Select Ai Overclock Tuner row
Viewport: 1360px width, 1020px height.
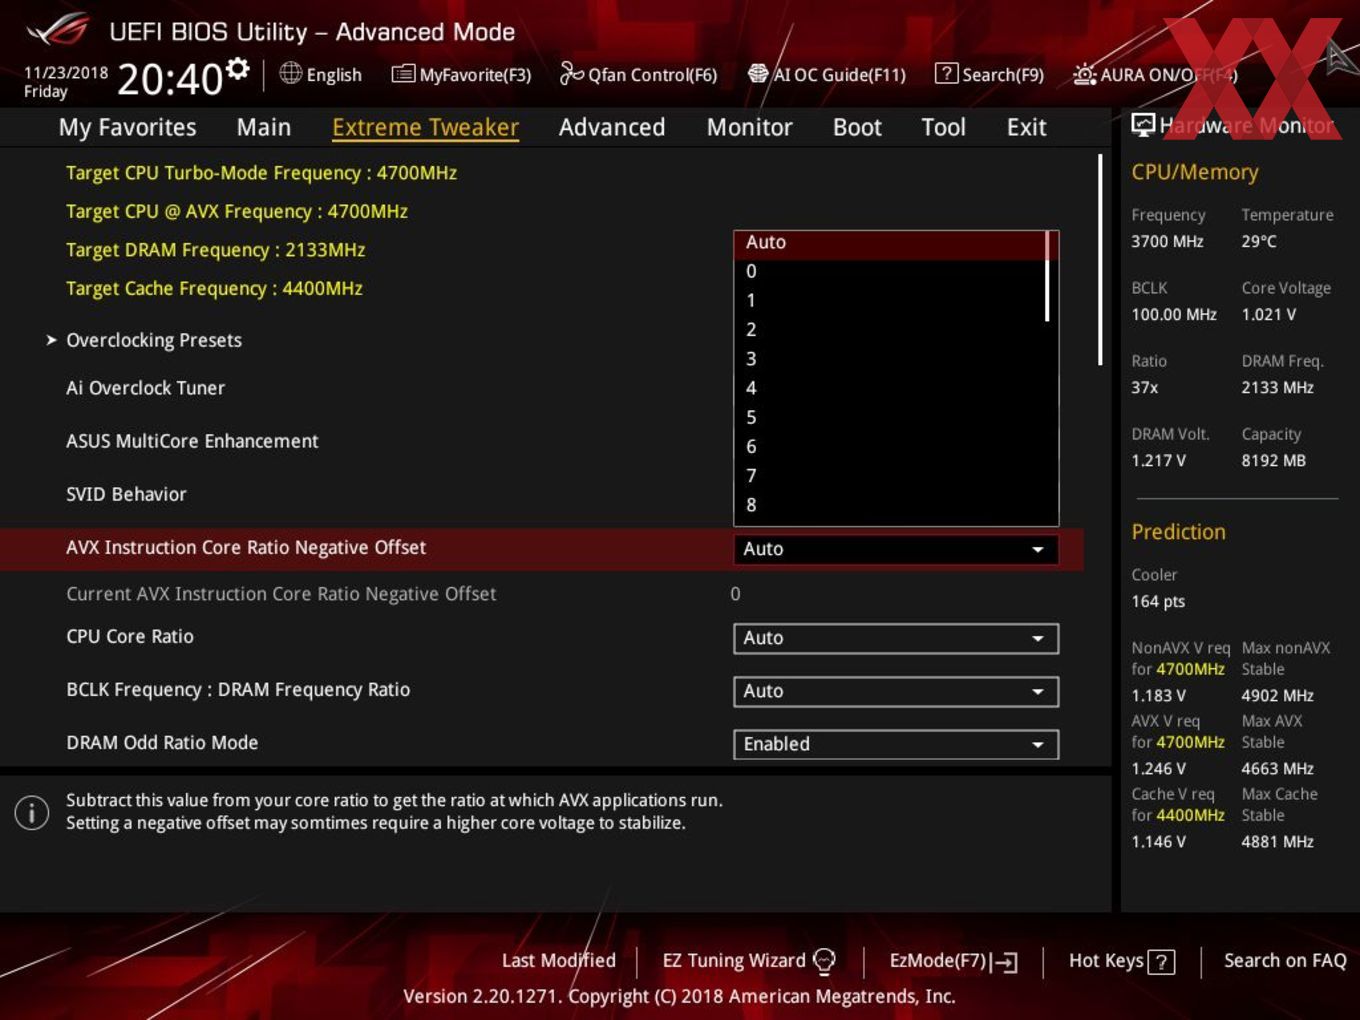145,388
